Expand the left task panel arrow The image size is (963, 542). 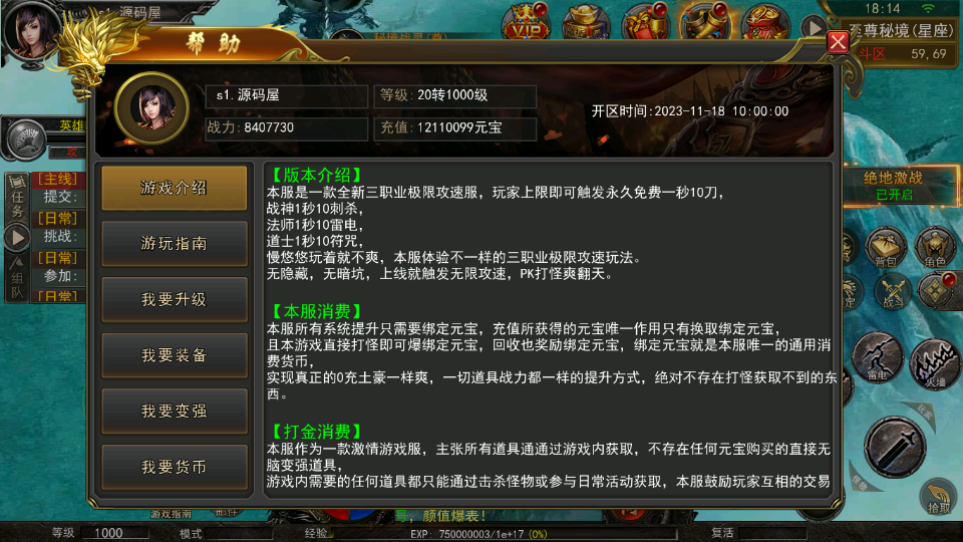coord(17,238)
